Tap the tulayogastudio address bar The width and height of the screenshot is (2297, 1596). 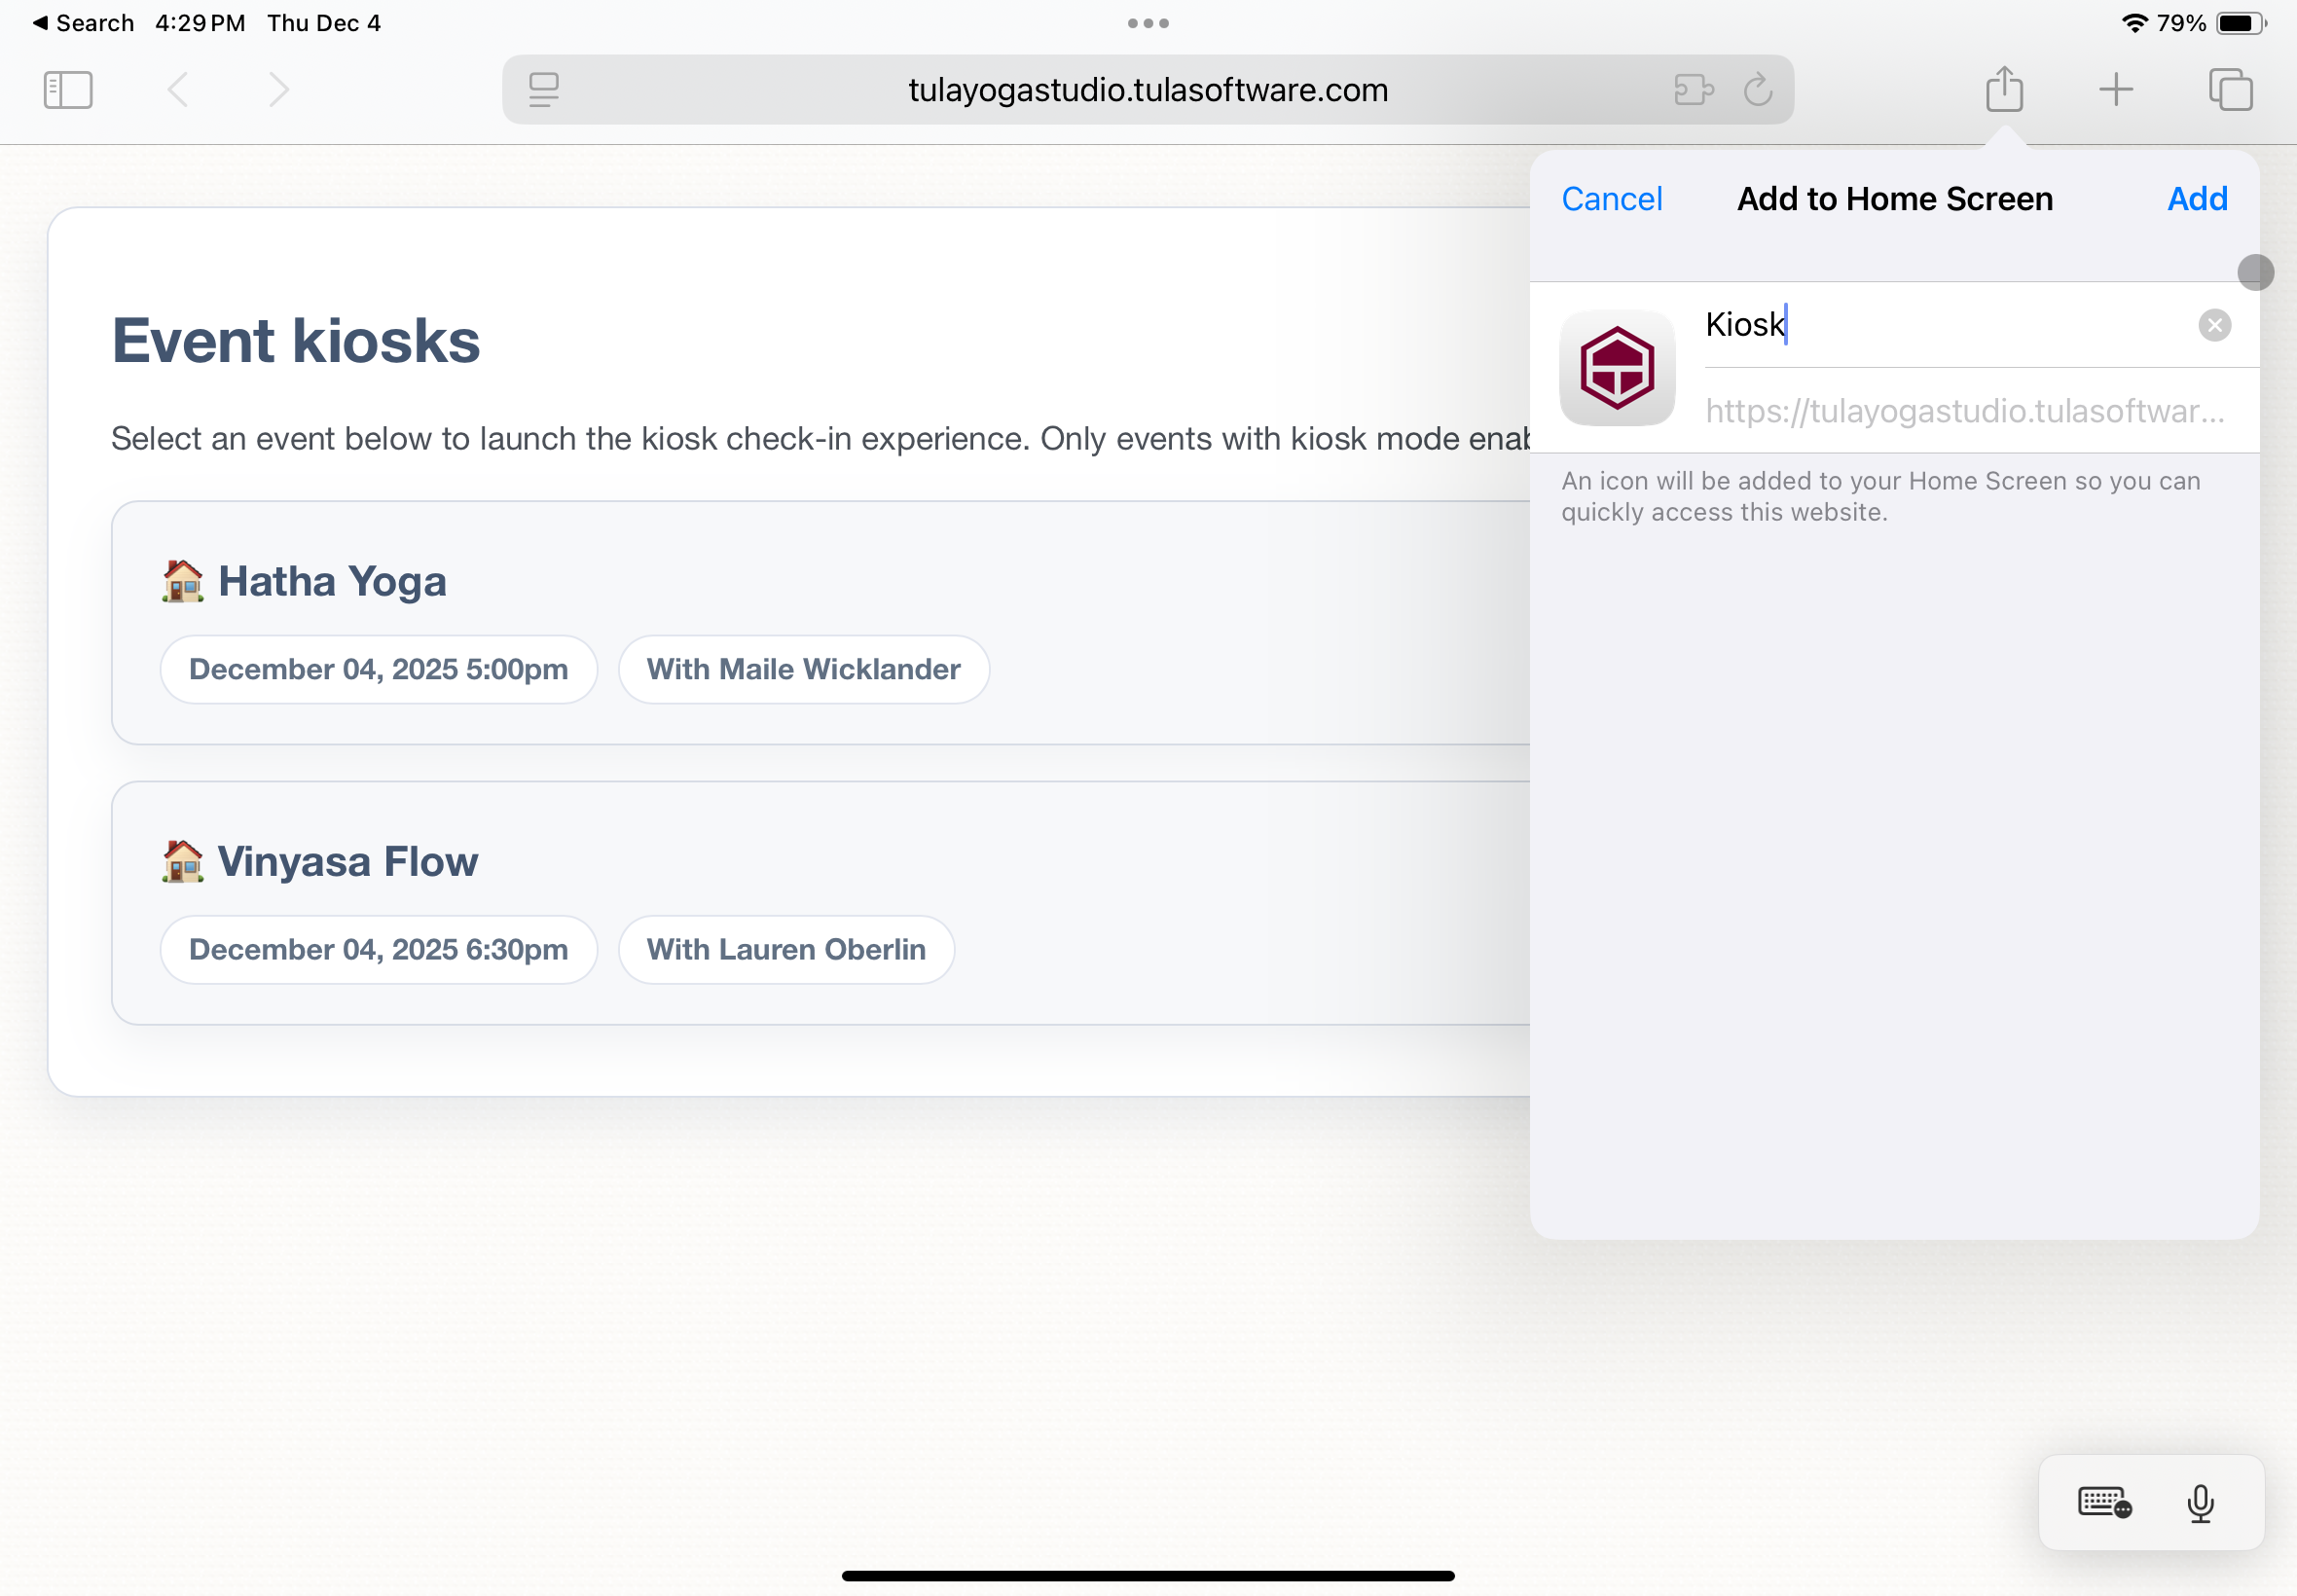click(1147, 90)
